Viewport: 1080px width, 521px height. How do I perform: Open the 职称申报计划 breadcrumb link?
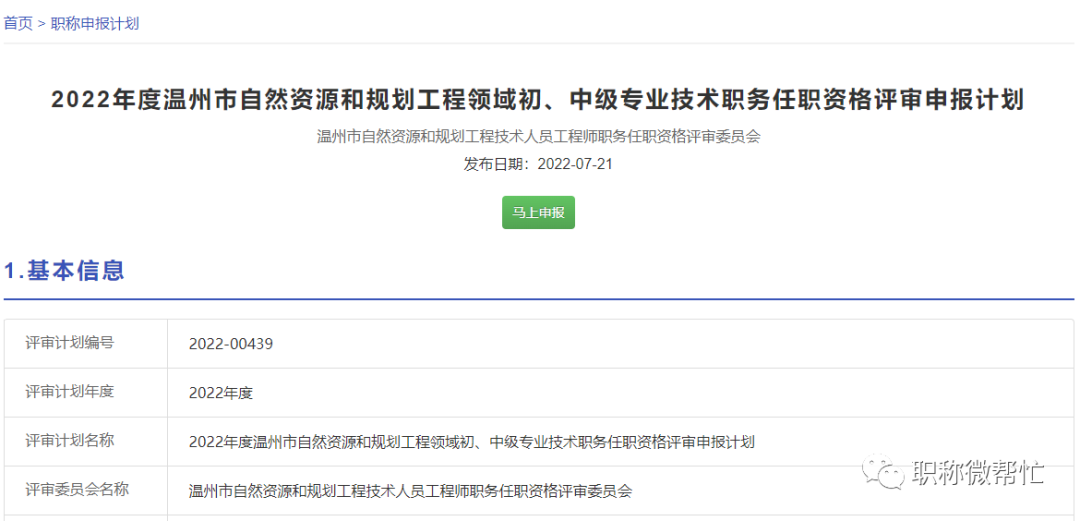(x=95, y=23)
